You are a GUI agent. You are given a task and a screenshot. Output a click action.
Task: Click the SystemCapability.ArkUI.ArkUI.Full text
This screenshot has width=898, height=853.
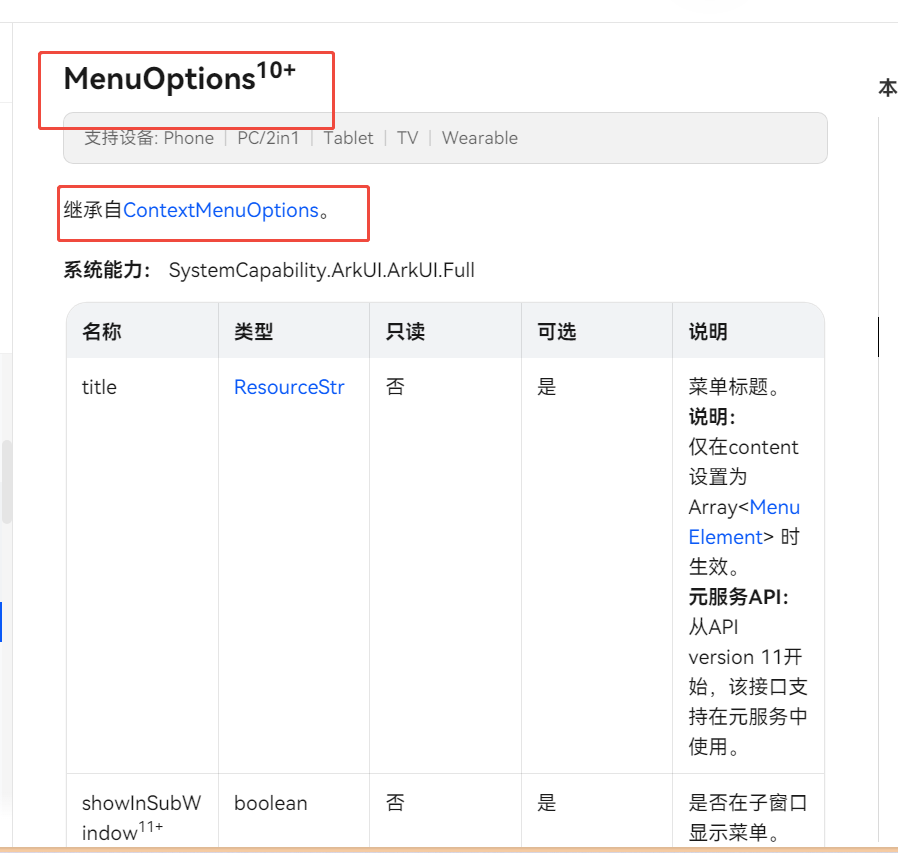[321, 270]
